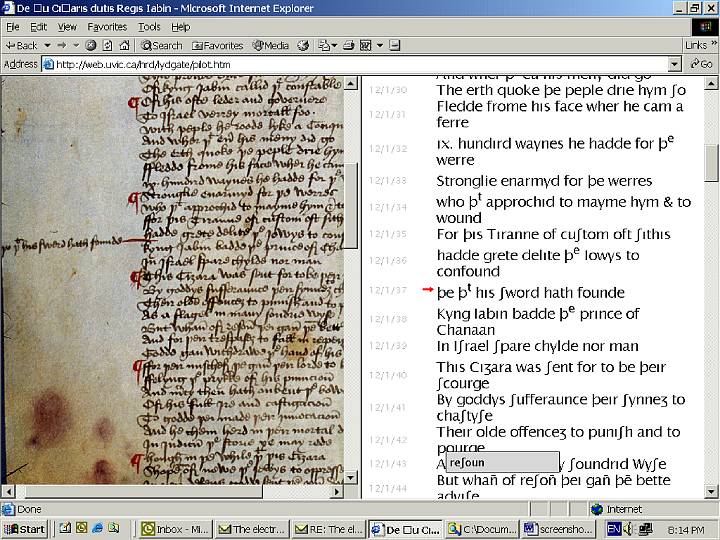This screenshot has height=540, width=720.
Task: Expand the Mail options dropdown
Action: click(x=335, y=45)
